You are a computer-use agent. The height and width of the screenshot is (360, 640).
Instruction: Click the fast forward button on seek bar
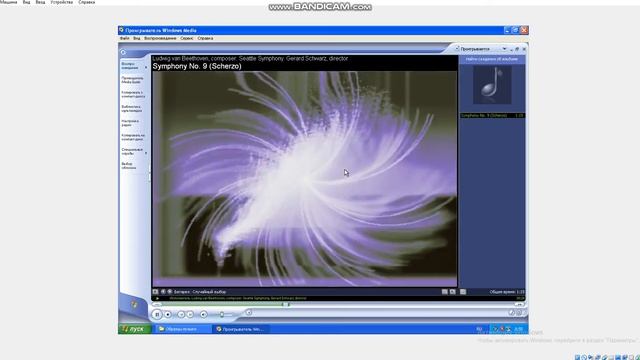(519, 304)
